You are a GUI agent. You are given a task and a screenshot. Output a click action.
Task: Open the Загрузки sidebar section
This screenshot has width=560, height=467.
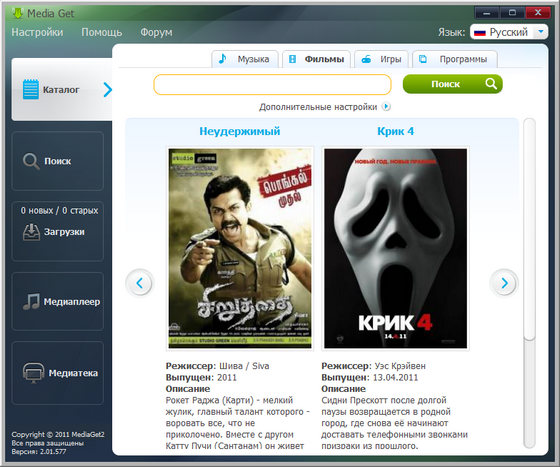[58, 231]
